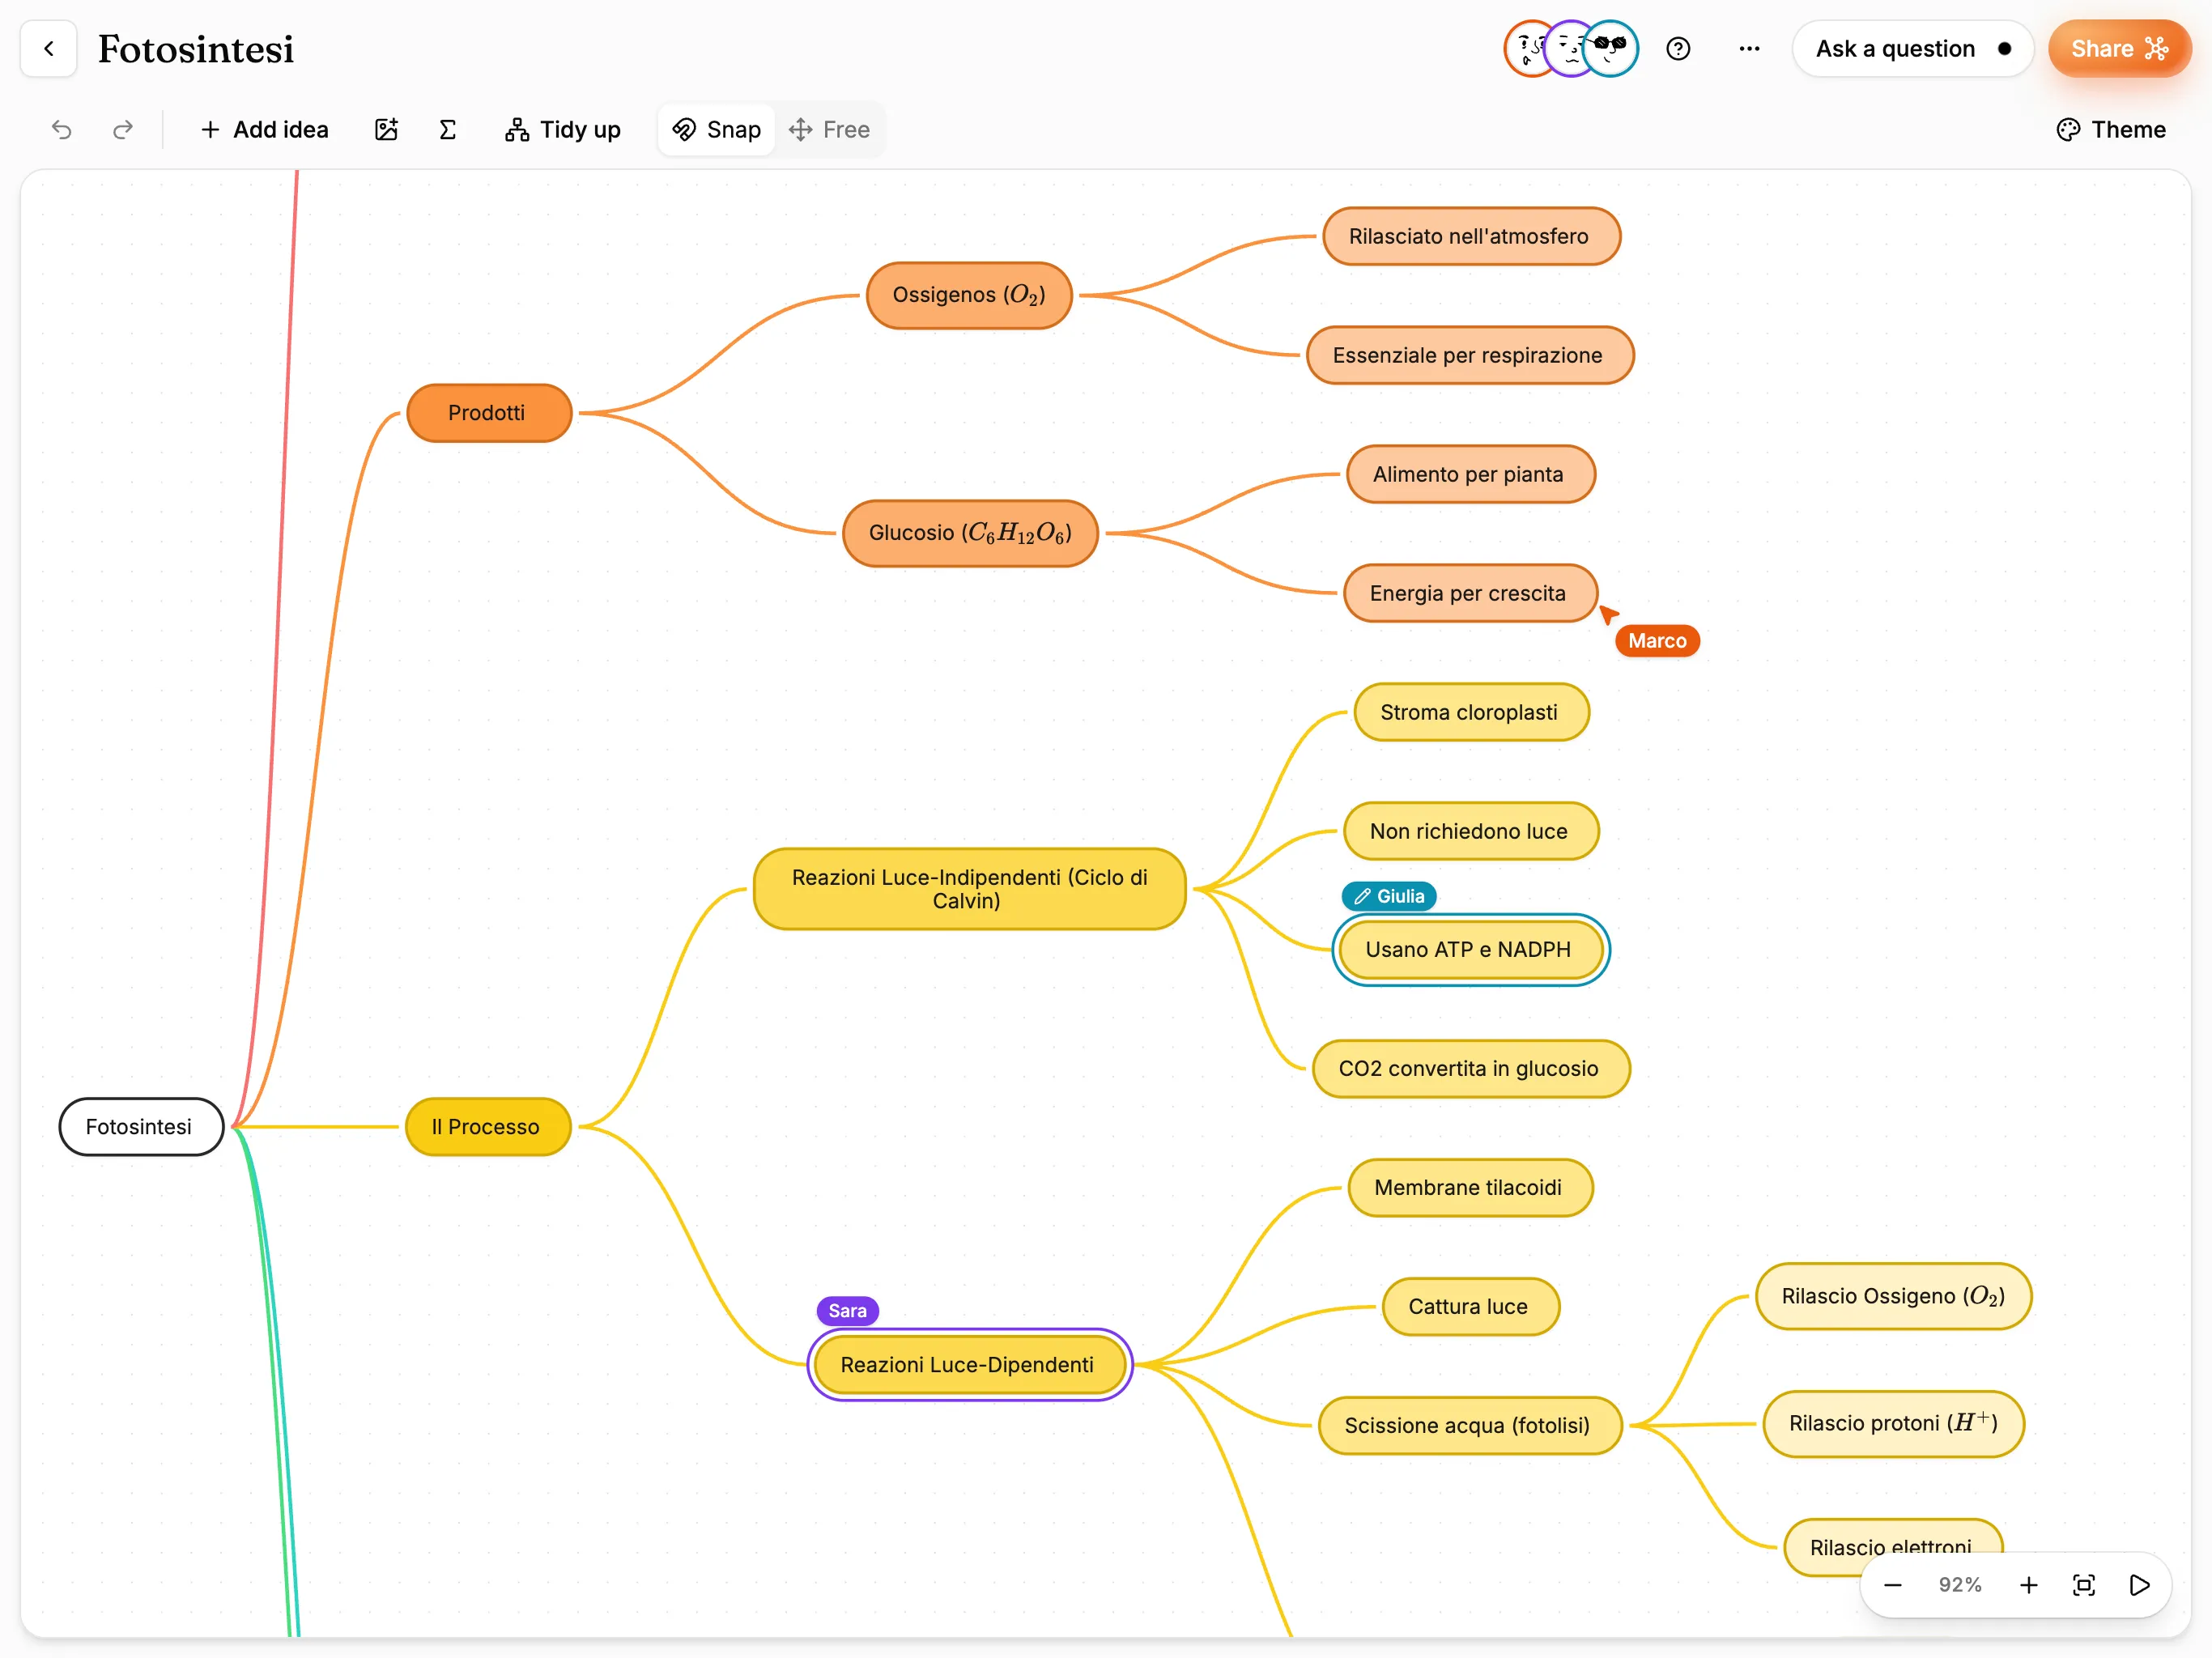The image size is (2212, 1658).
Task: Open Ask a question
Action: pos(1913,48)
